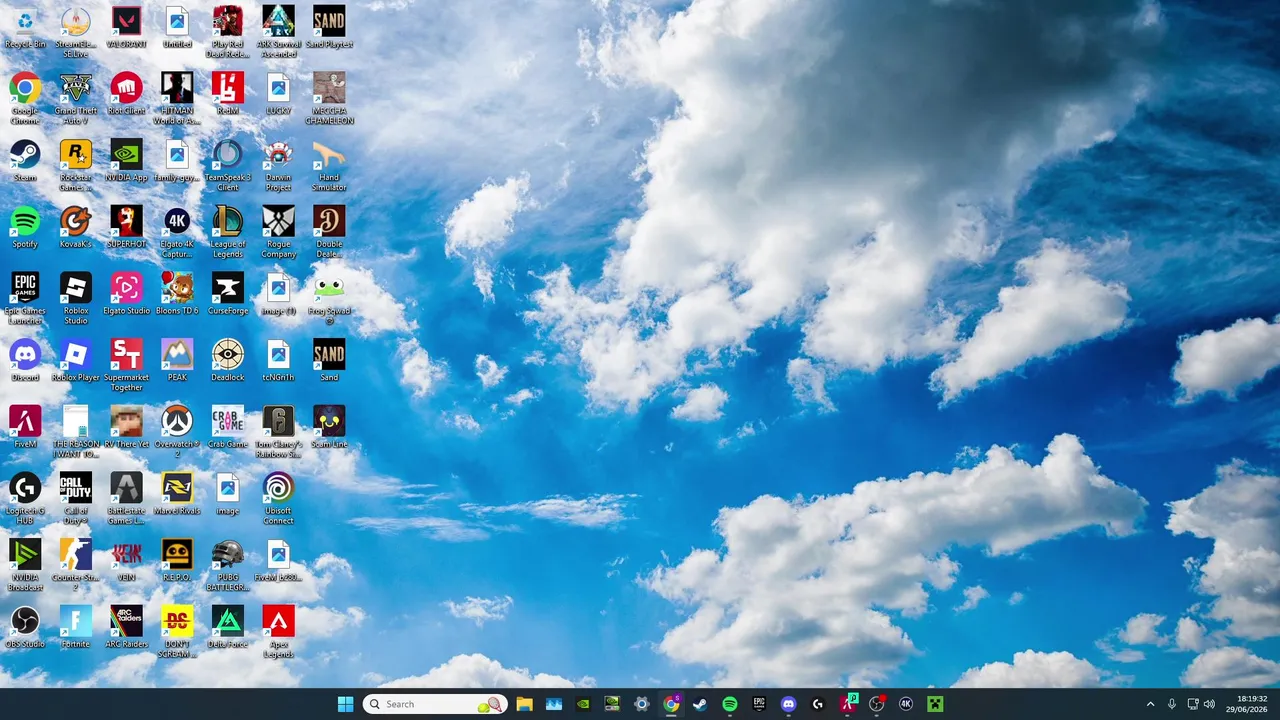Select the Roblox Player desktop icon
Screen dimensions: 1280x720
click(x=76, y=362)
